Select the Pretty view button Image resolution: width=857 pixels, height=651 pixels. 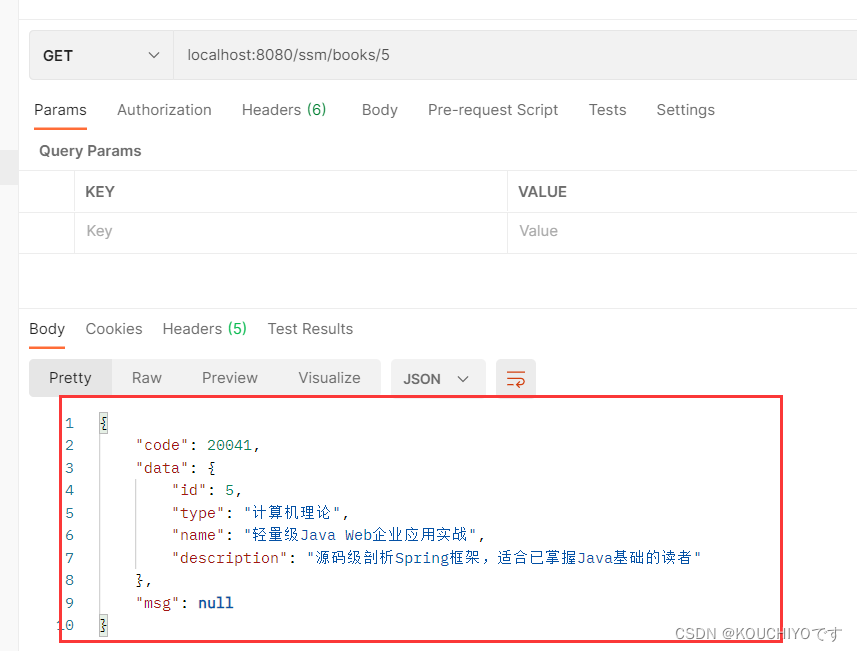point(71,378)
